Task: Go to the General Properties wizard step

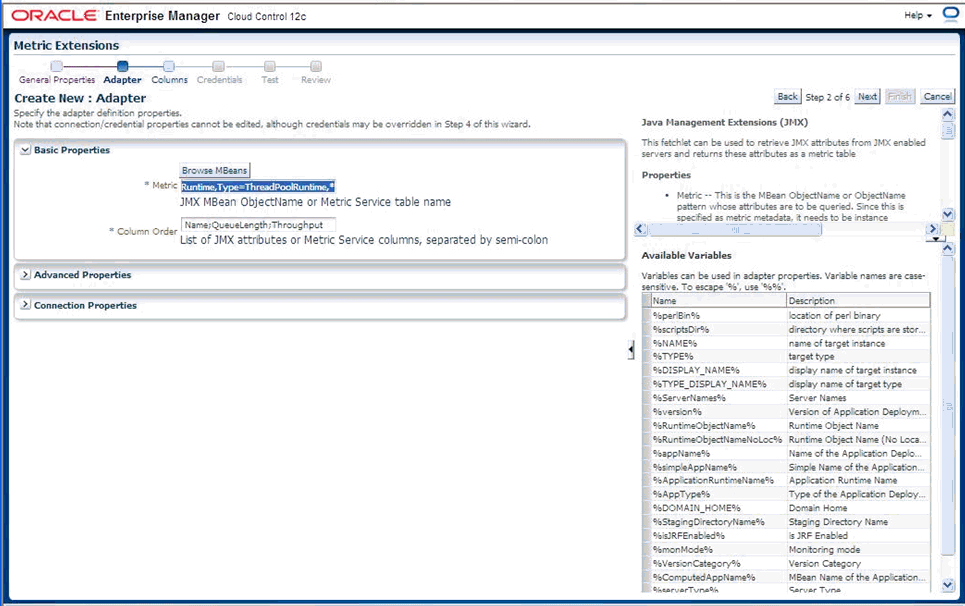Action: [57, 80]
